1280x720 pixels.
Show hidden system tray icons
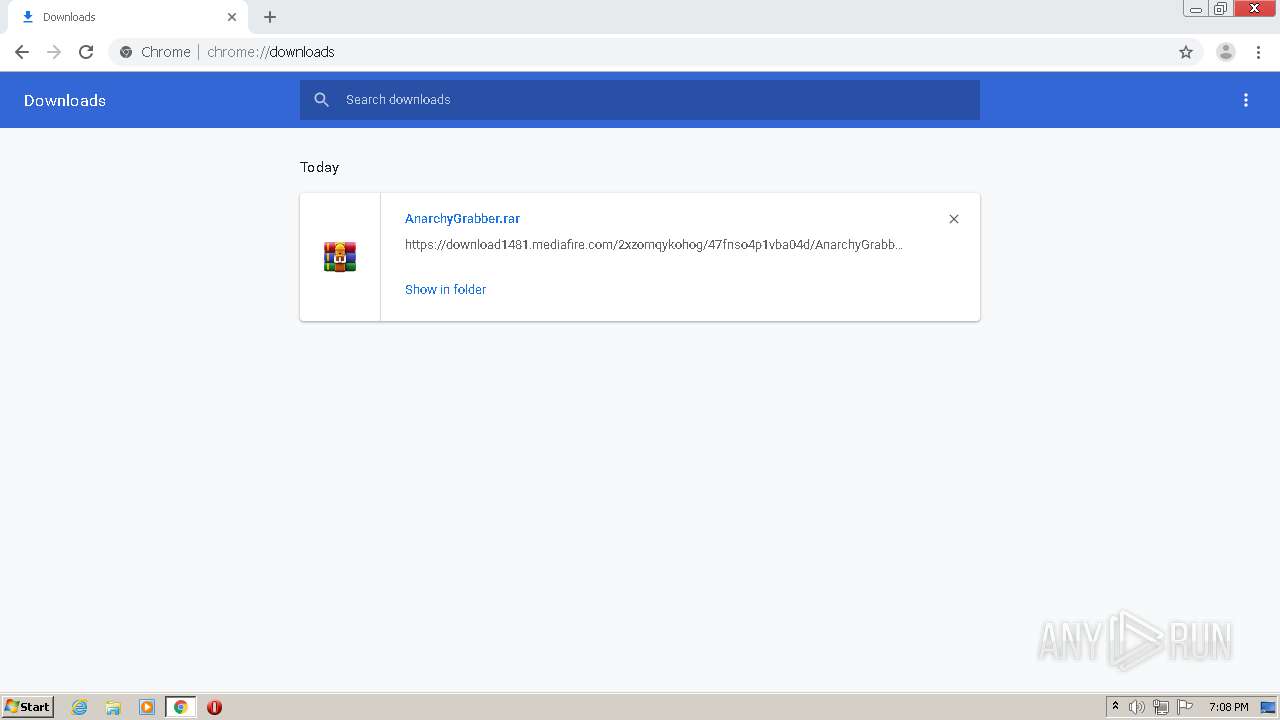(x=1116, y=707)
